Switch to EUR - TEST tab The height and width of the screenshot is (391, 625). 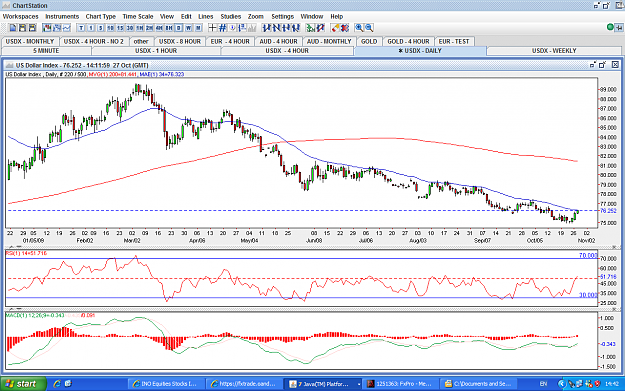(x=454, y=41)
